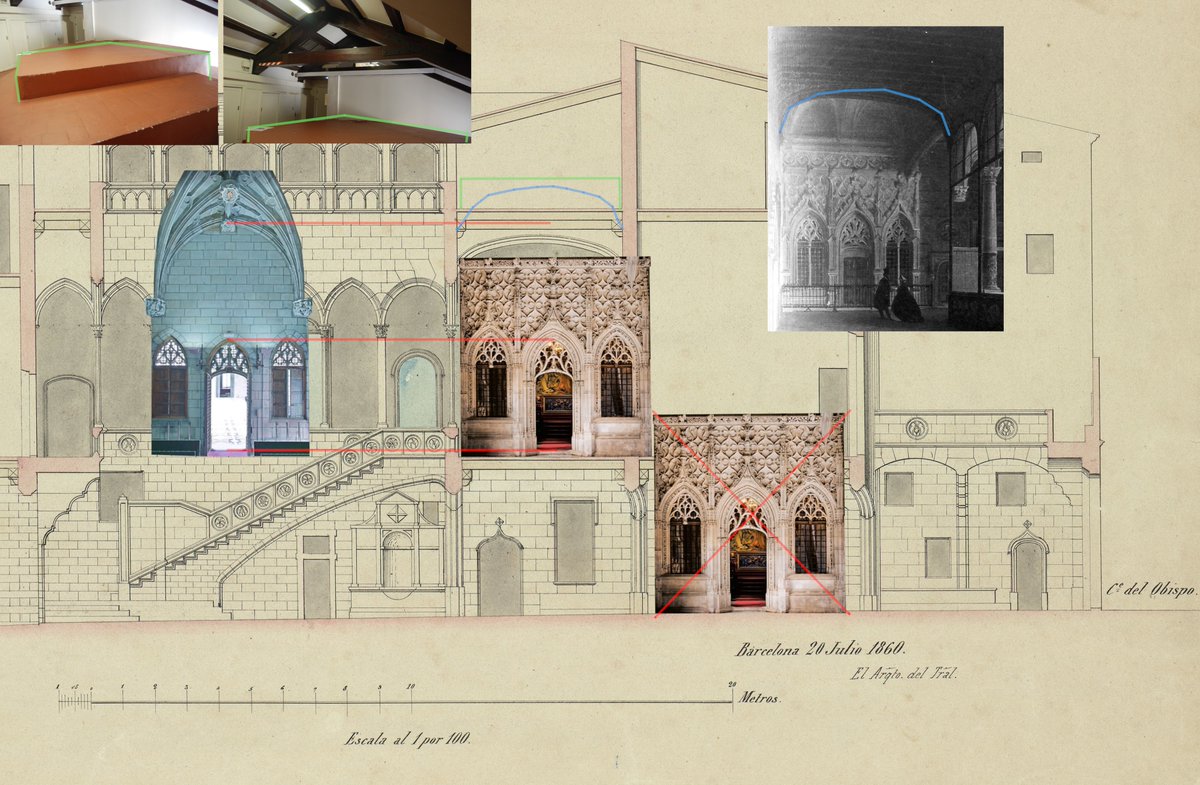
Task: Click the '10' mark on scale bar
Action: 410,688
